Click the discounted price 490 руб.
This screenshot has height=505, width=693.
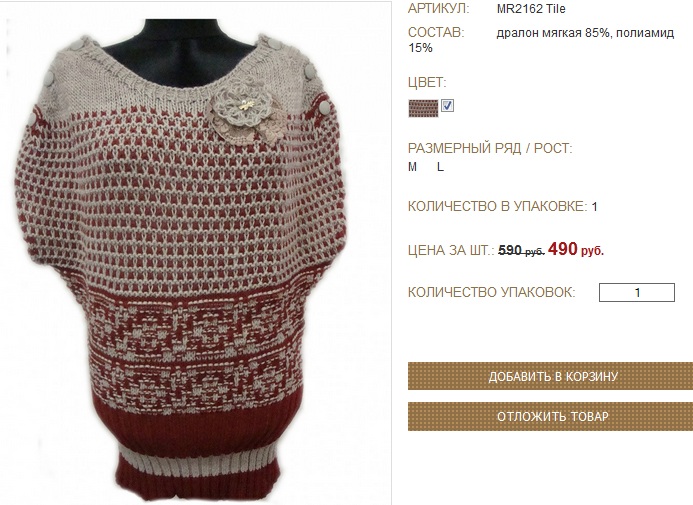[x=576, y=249]
